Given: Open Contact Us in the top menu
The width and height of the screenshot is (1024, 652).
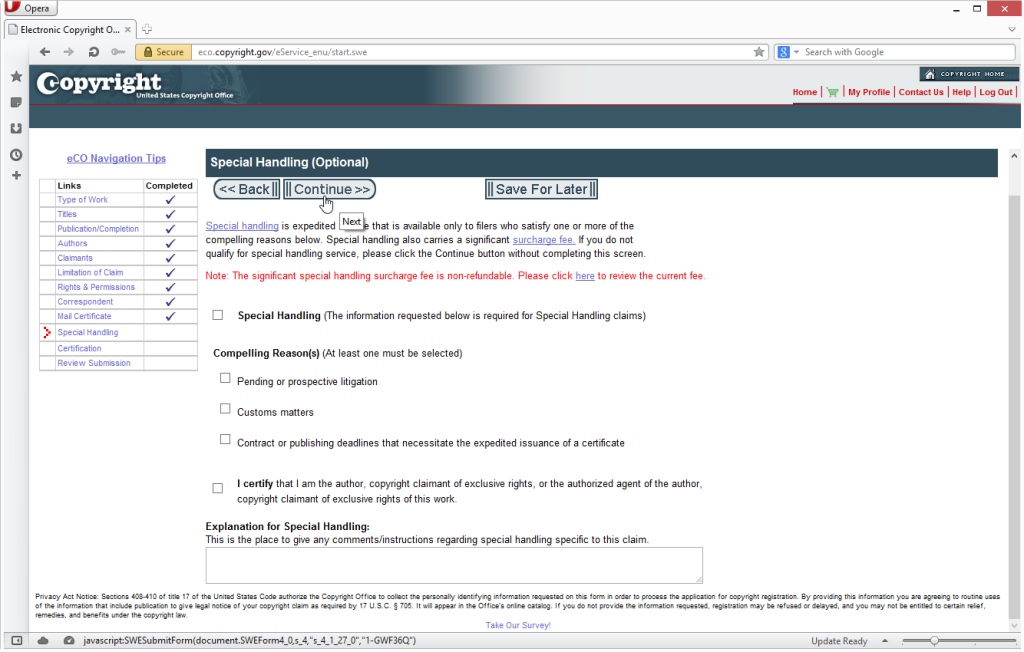Looking at the screenshot, I should click(x=921, y=92).
